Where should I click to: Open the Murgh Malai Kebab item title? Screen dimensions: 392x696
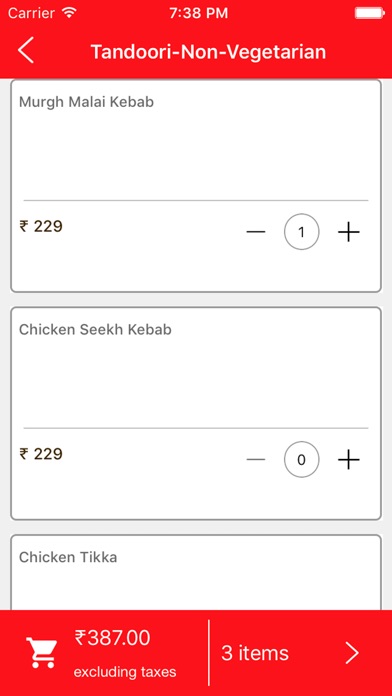click(87, 102)
